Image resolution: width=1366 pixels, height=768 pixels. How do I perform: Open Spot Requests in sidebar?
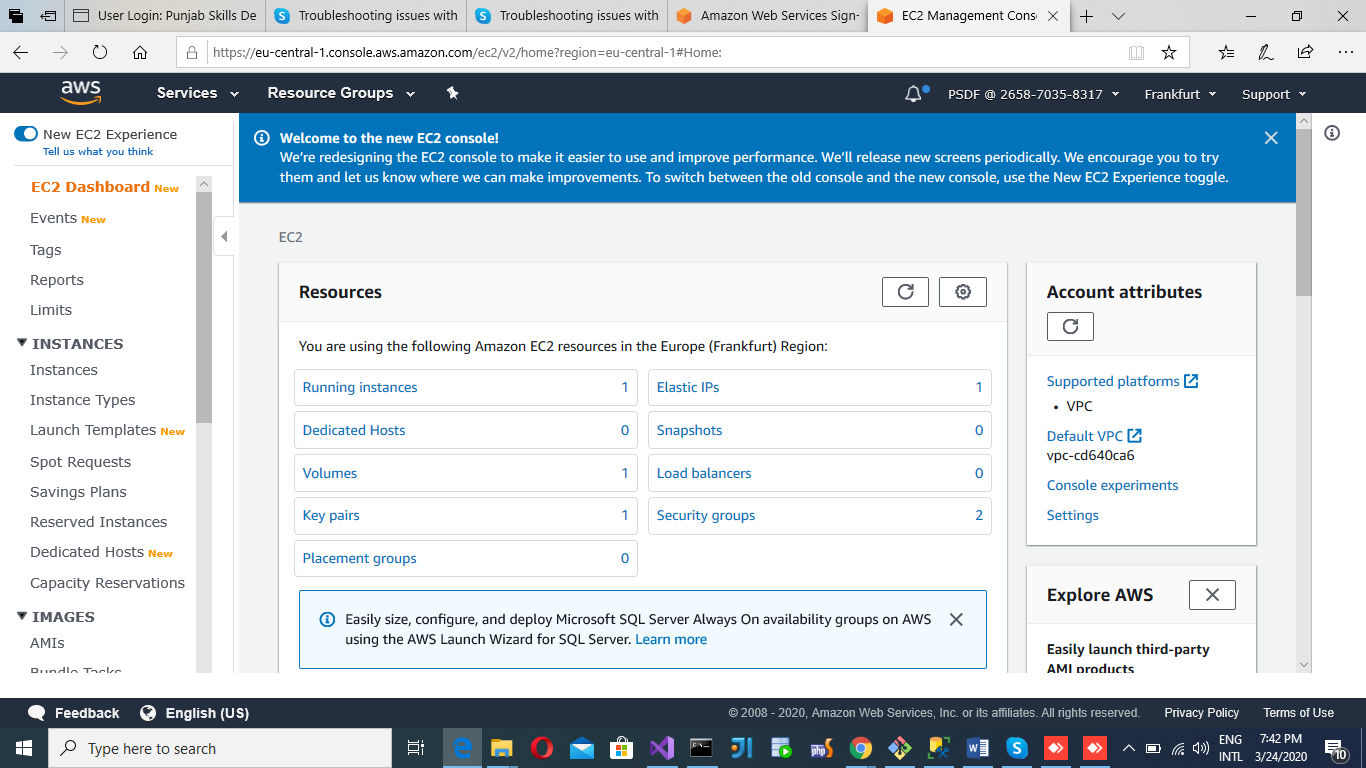pyautogui.click(x=80, y=462)
